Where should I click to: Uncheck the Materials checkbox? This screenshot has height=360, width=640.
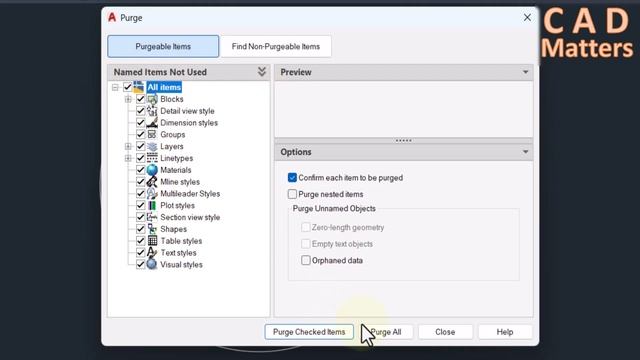point(140,170)
